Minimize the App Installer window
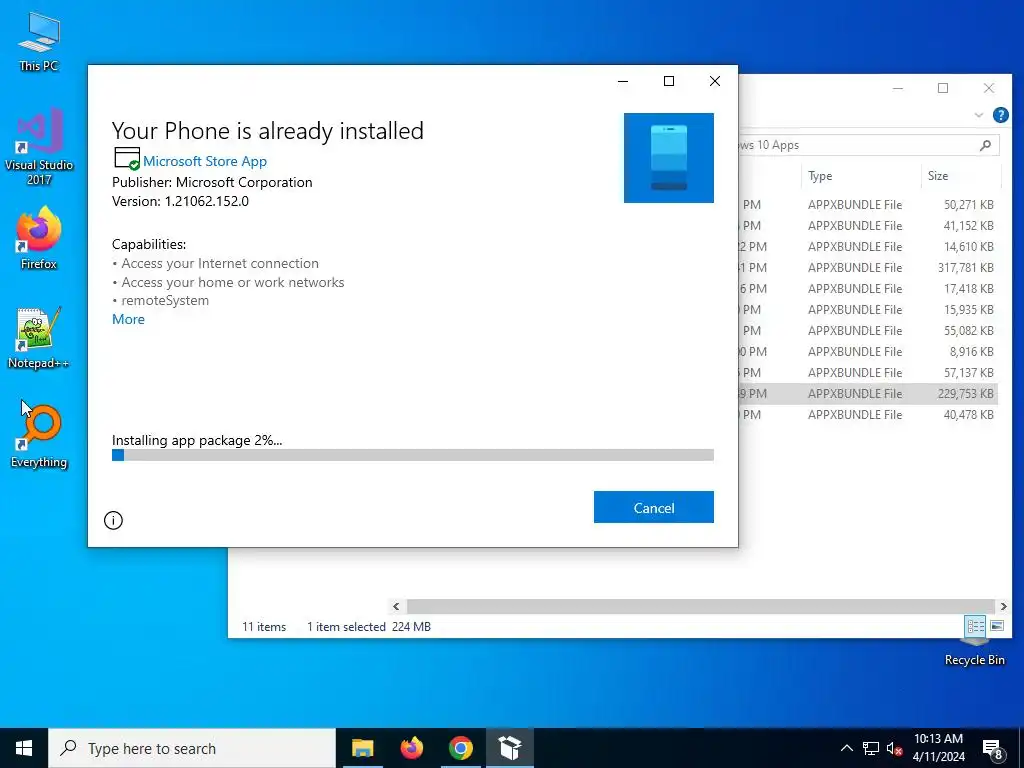 tap(623, 81)
